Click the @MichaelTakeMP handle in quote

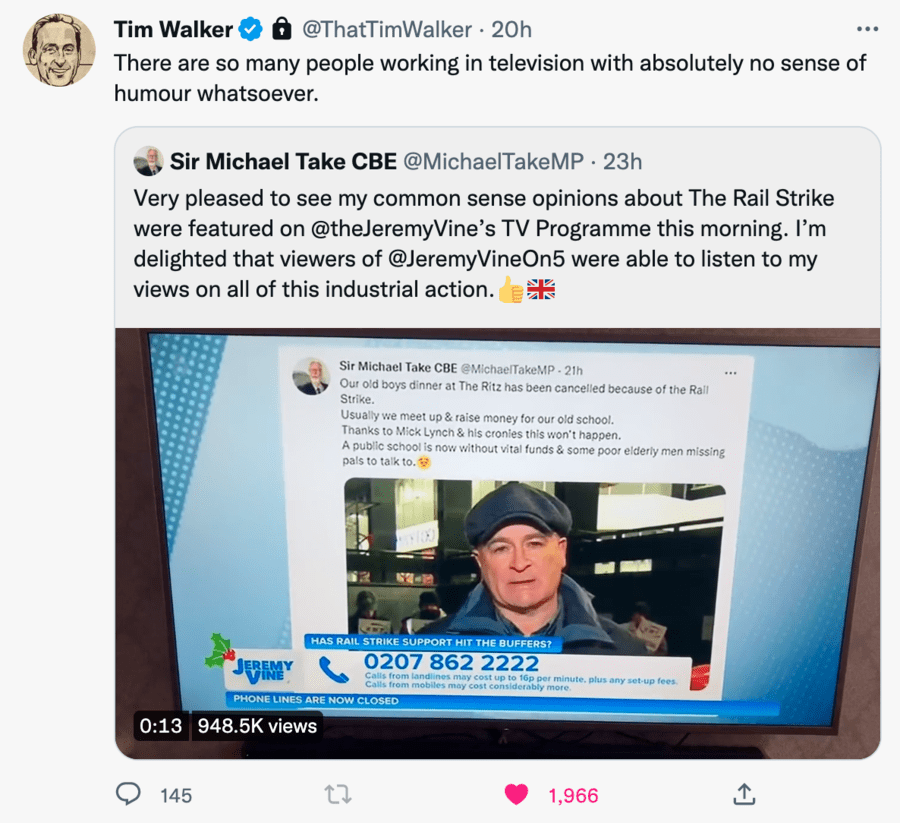(493, 162)
